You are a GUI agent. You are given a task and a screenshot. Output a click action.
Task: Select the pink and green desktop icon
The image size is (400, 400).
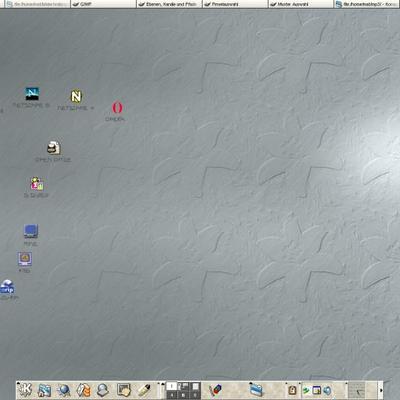(x=37, y=184)
